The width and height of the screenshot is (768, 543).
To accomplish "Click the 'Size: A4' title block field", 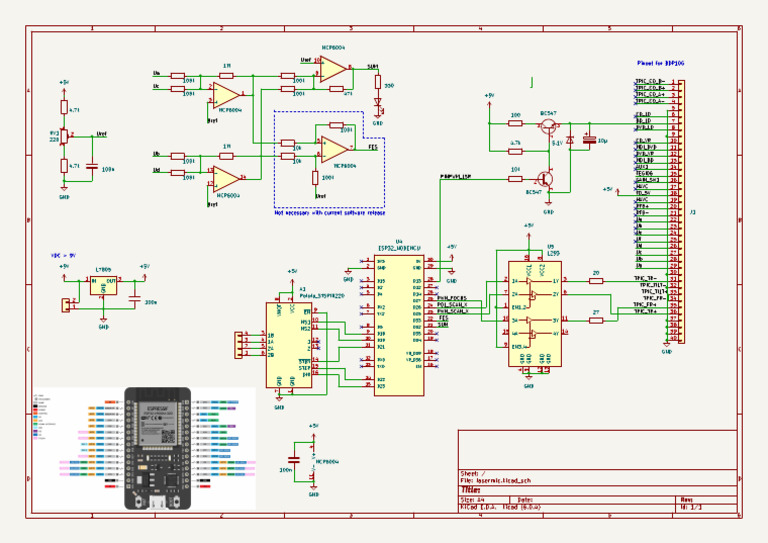I will [x=473, y=500].
